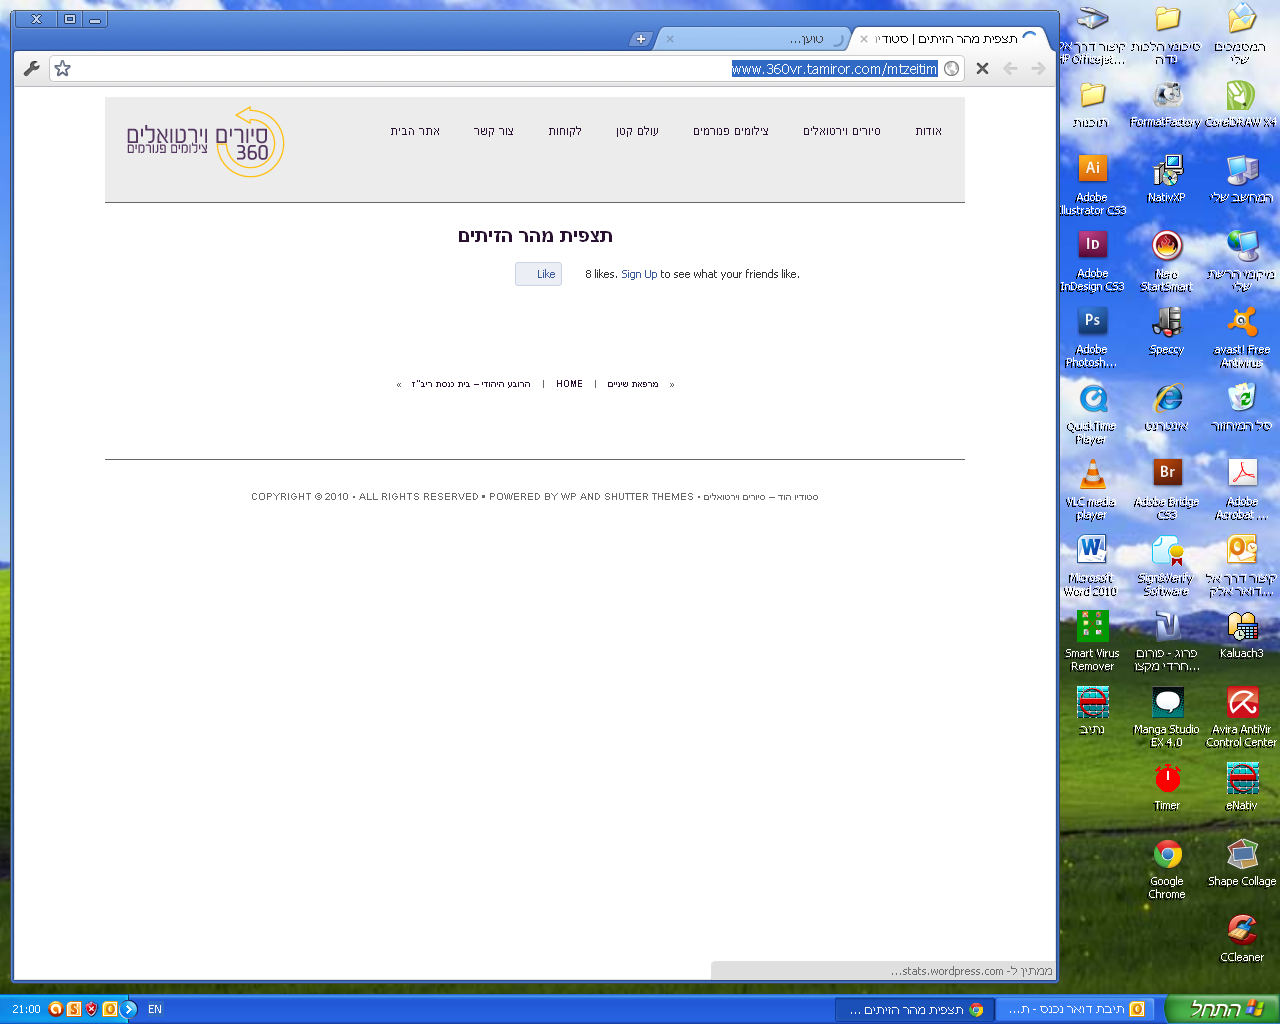Click the '8 likes.' count text
This screenshot has width=1280, height=1024.
601,274
